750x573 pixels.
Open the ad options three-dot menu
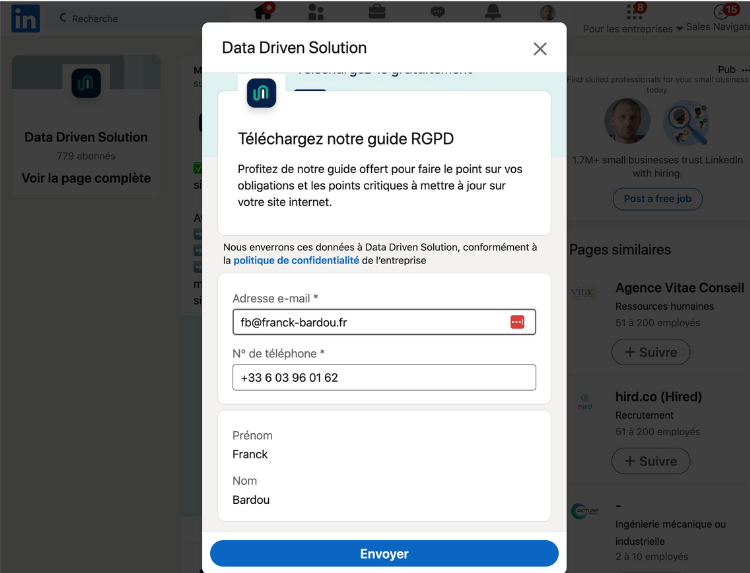[x=743, y=70]
